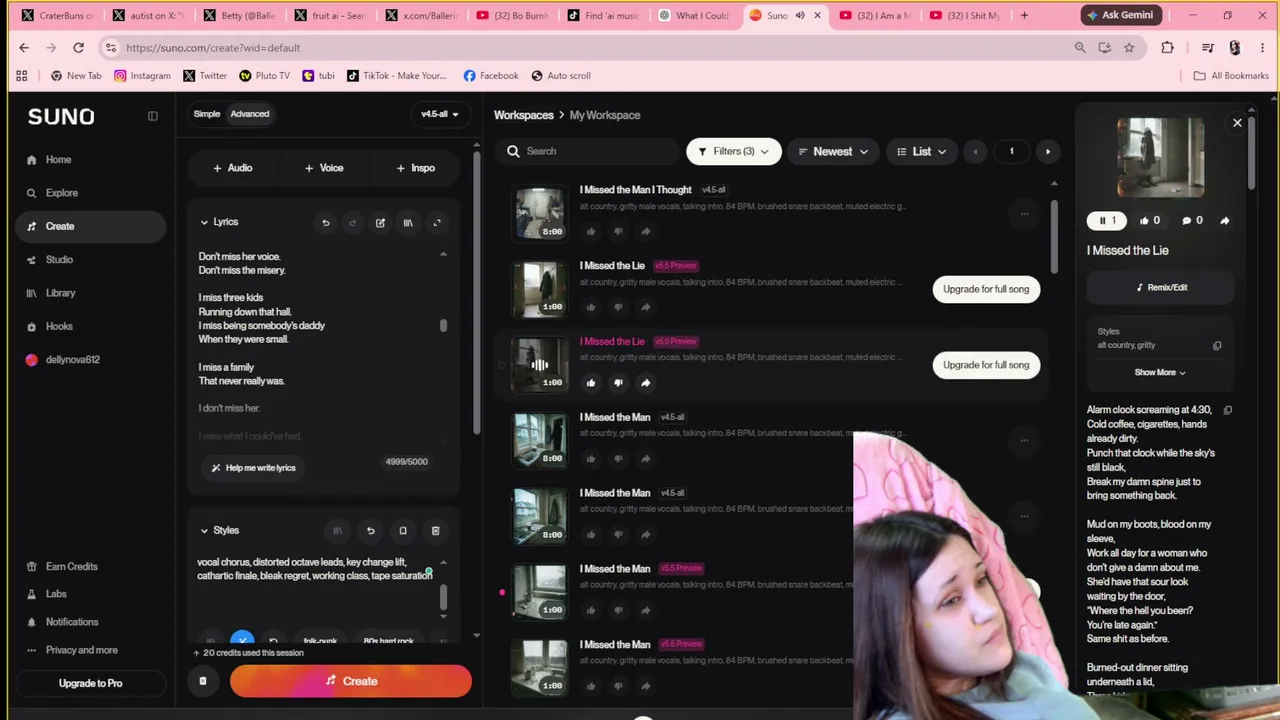Open the Filters (3) dropdown
This screenshot has width=1280, height=720.
click(733, 152)
